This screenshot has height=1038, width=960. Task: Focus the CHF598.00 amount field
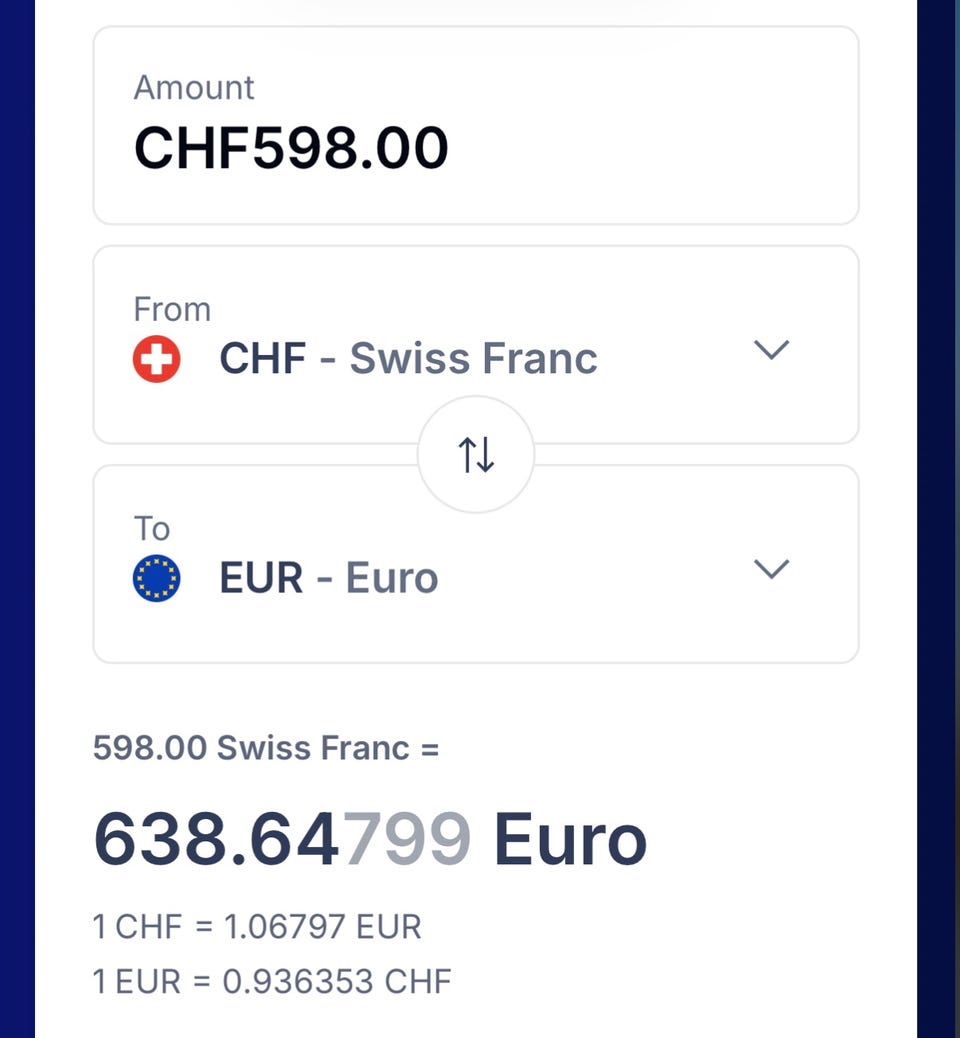[x=291, y=149]
